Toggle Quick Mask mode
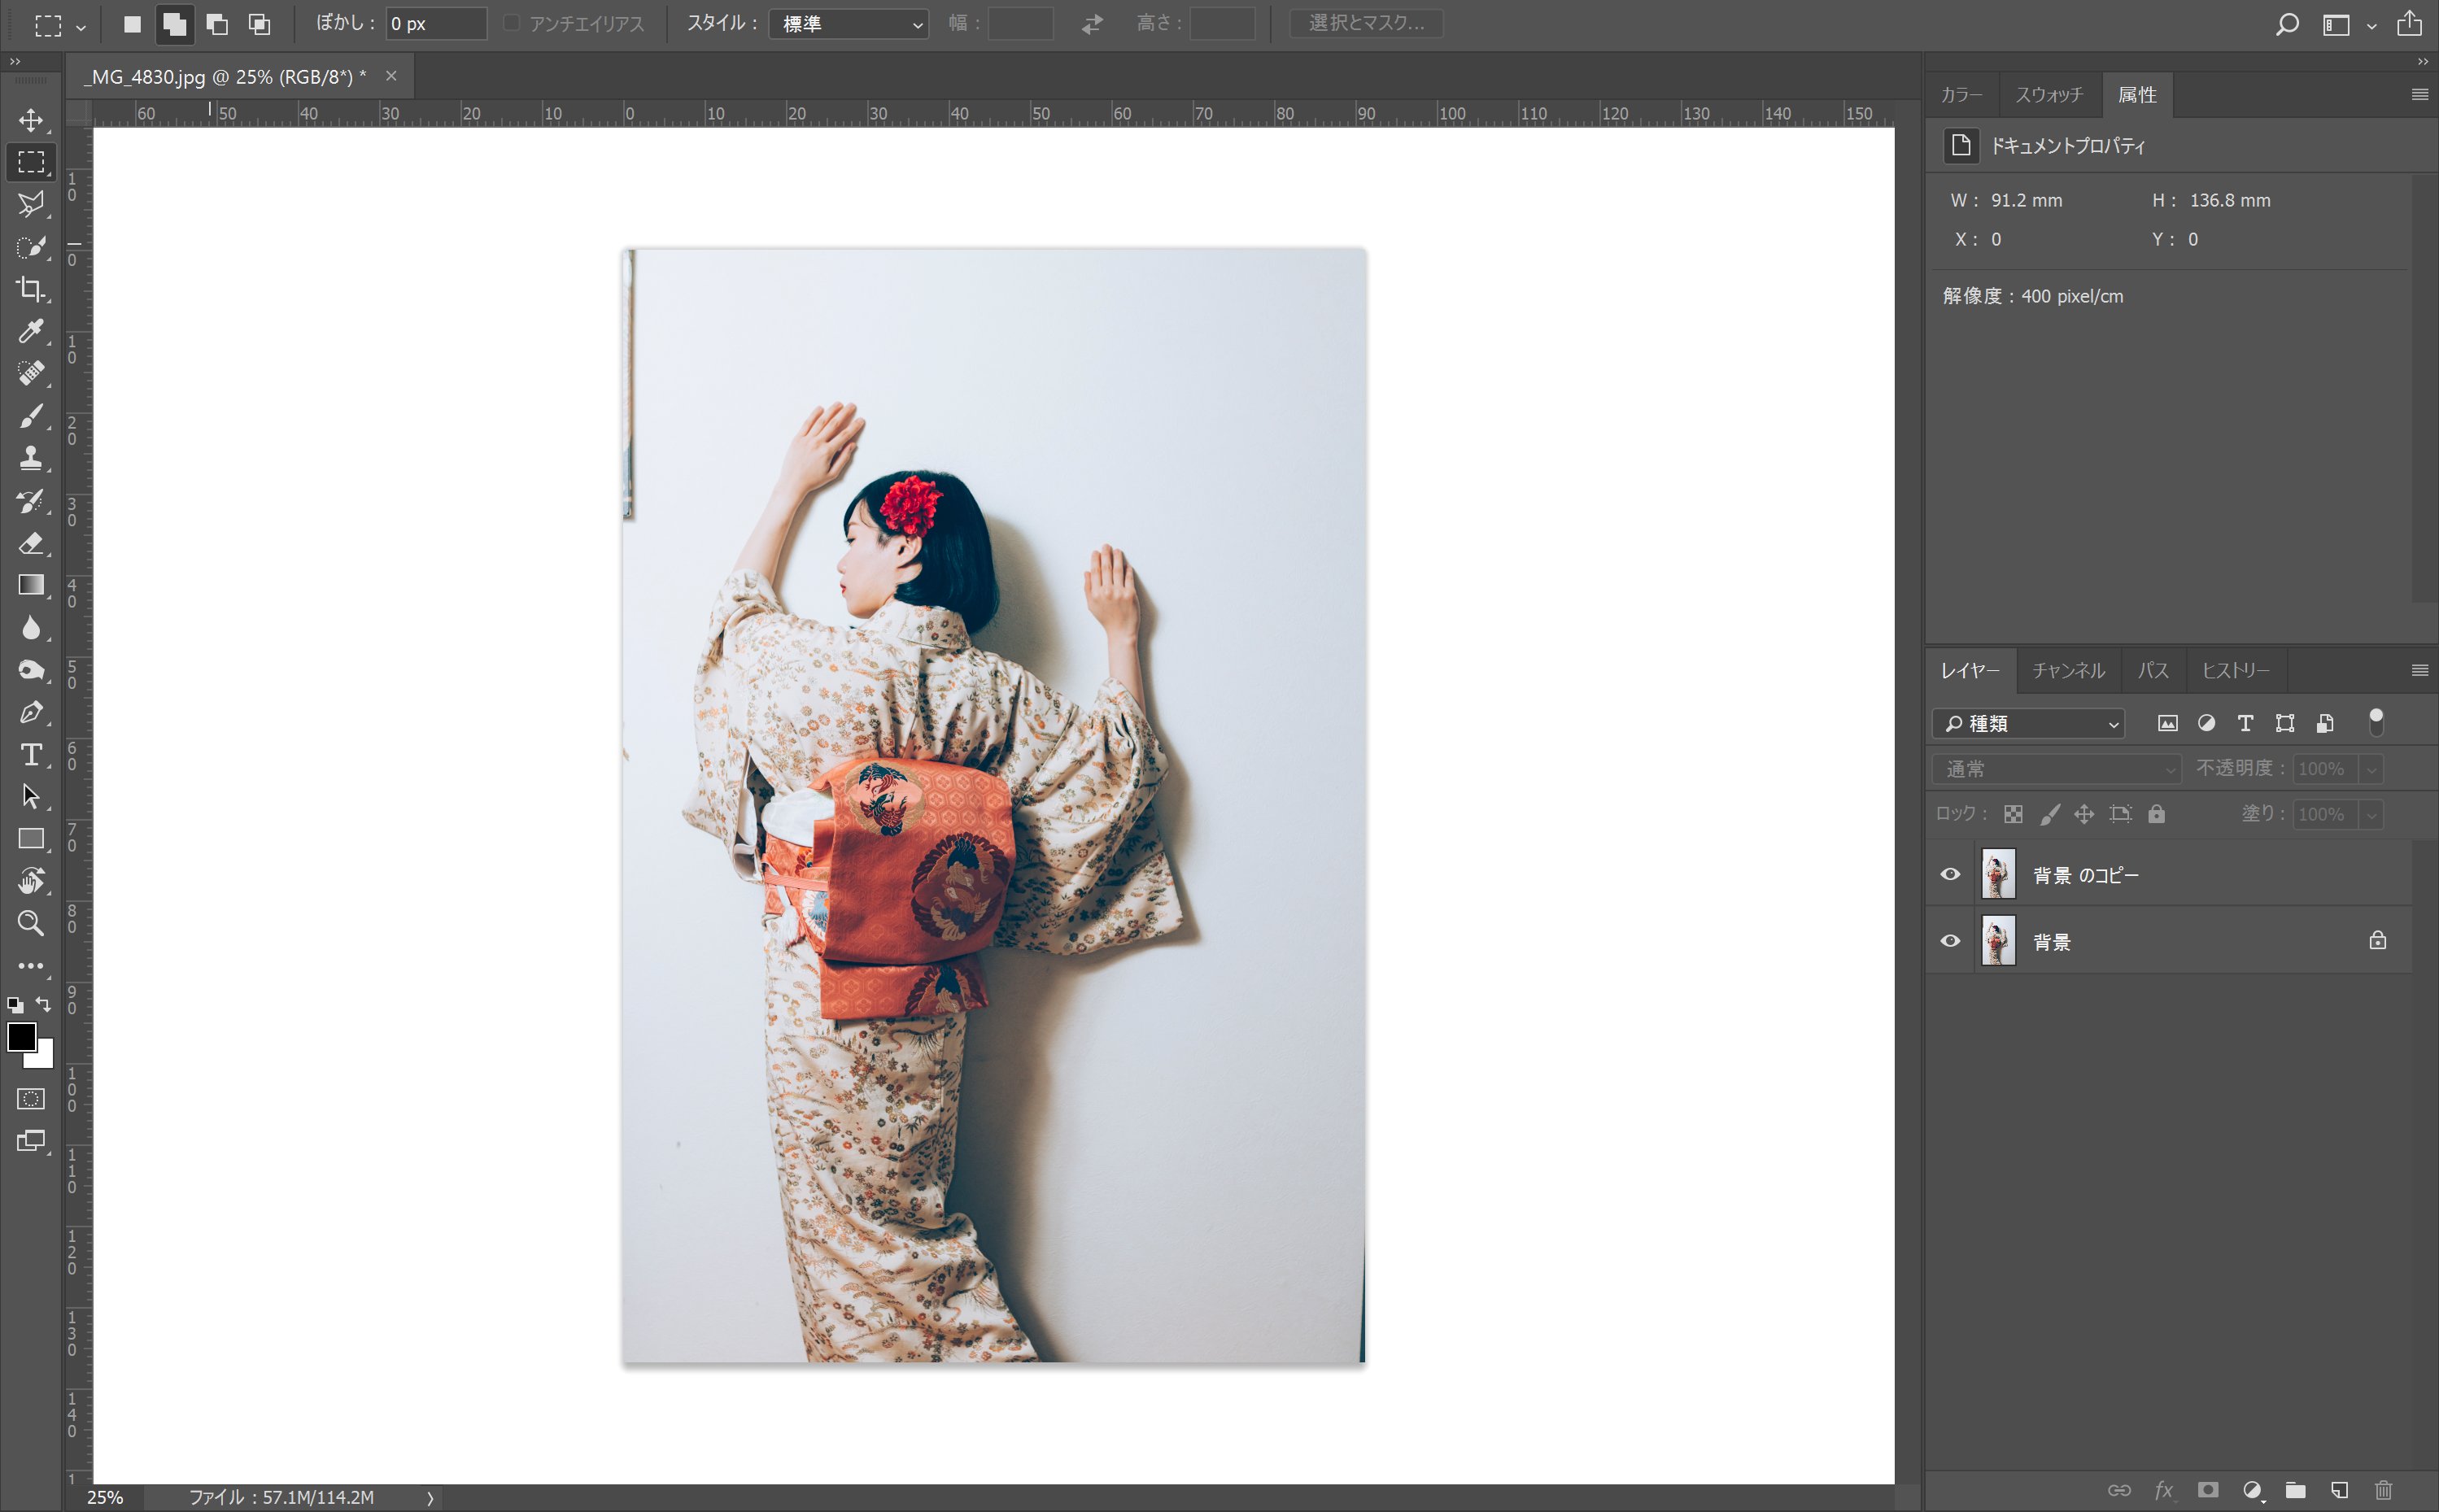 [31, 1099]
